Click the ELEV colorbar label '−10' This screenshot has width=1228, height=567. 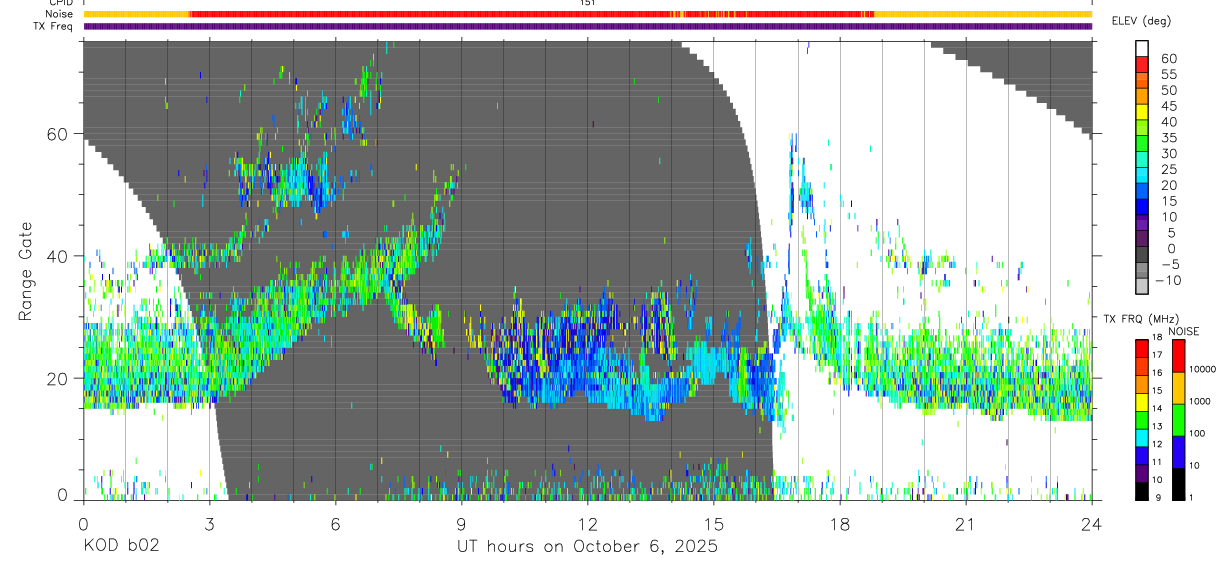[1169, 280]
